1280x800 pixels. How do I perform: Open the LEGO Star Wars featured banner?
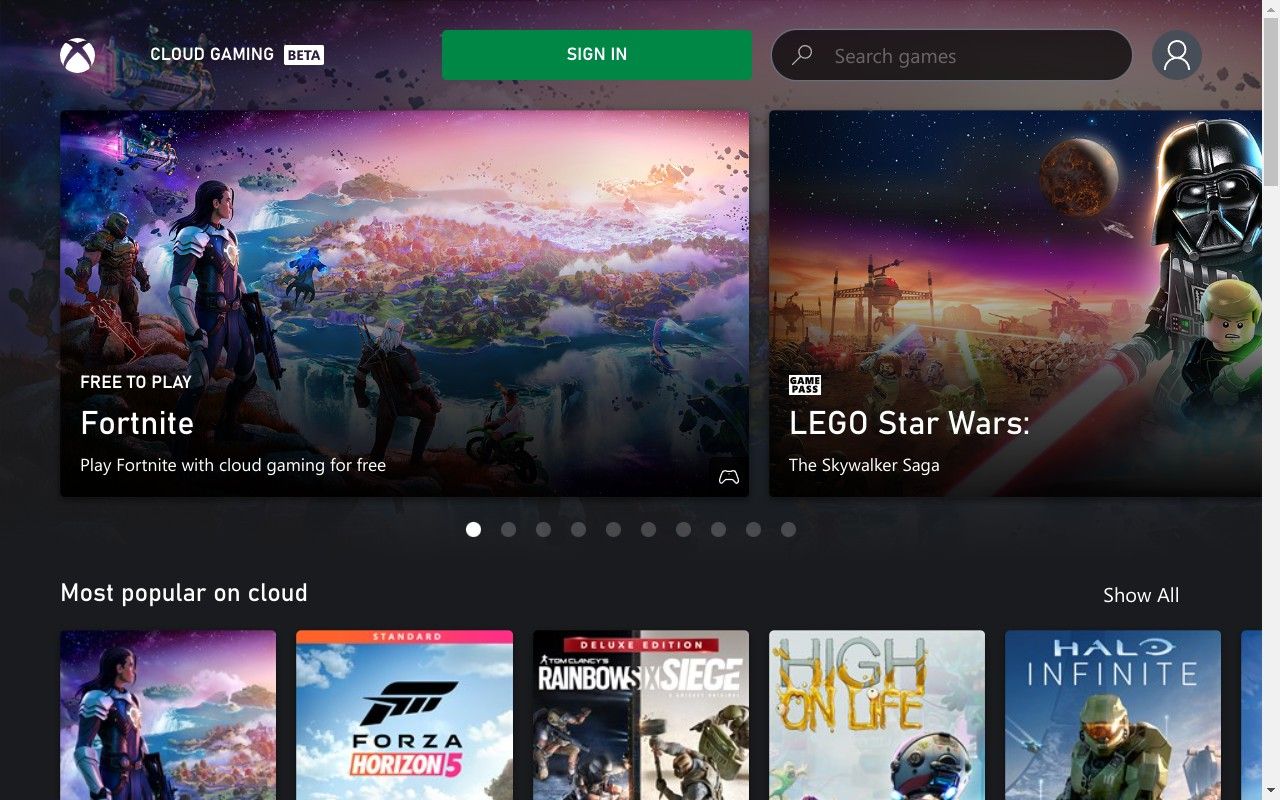point(1016,303)
